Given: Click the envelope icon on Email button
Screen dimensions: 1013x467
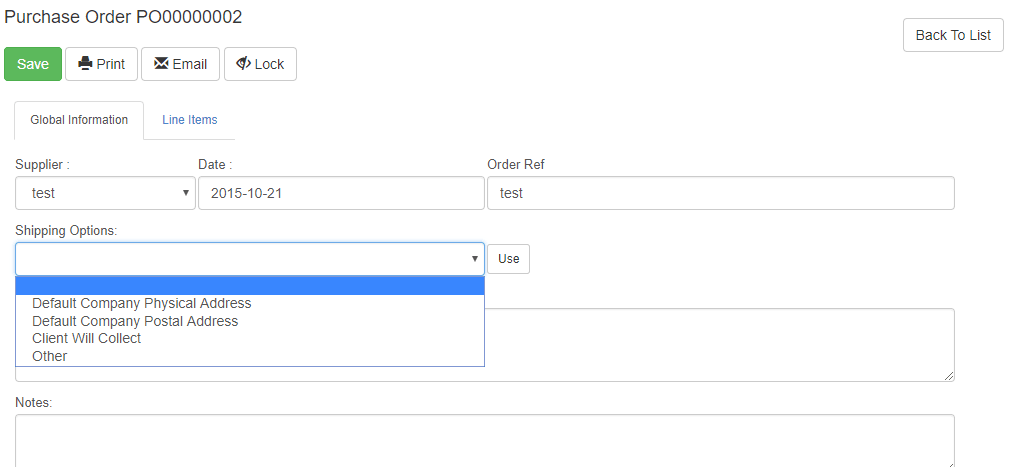Looking at the screenshot, I should [x=161, y=64].
